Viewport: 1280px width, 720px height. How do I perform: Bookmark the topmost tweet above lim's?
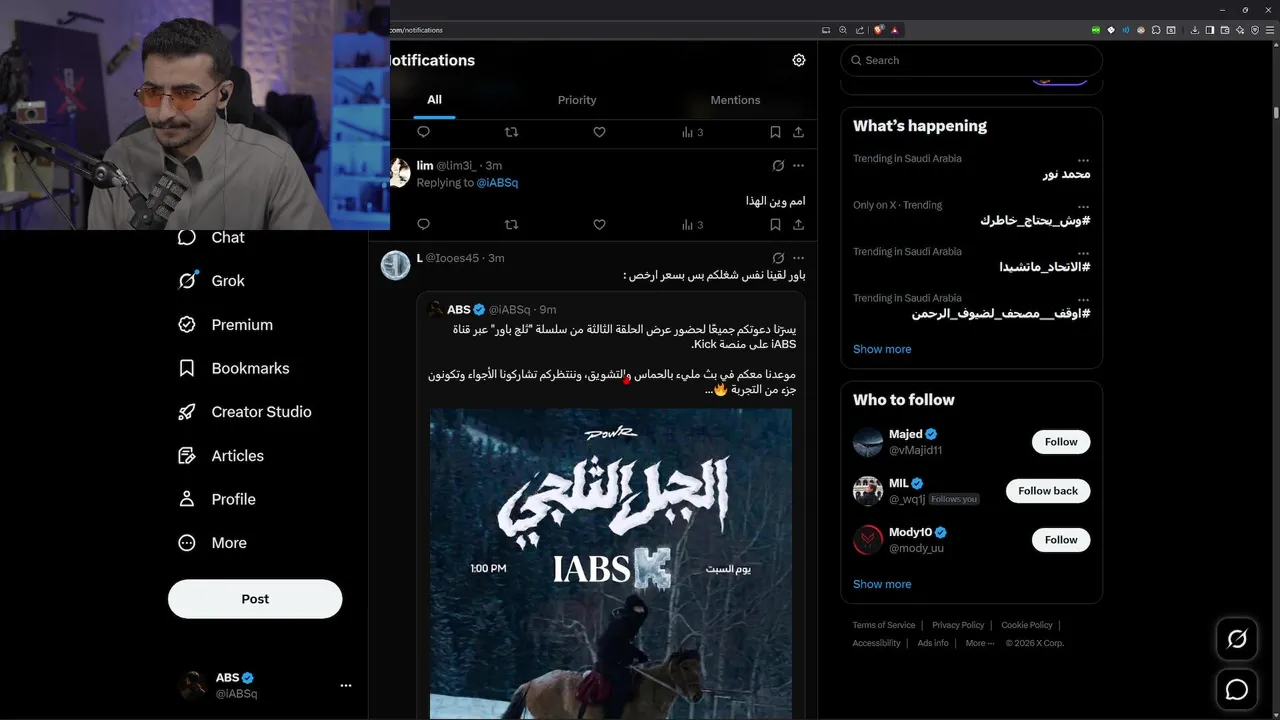775,132
